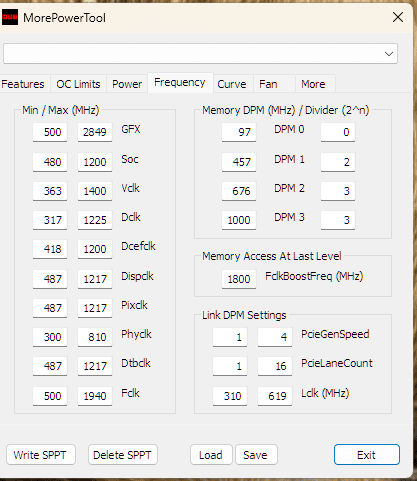417x481 pixels.
Task: Open the Power tab
Action: (x=127, y=84)
